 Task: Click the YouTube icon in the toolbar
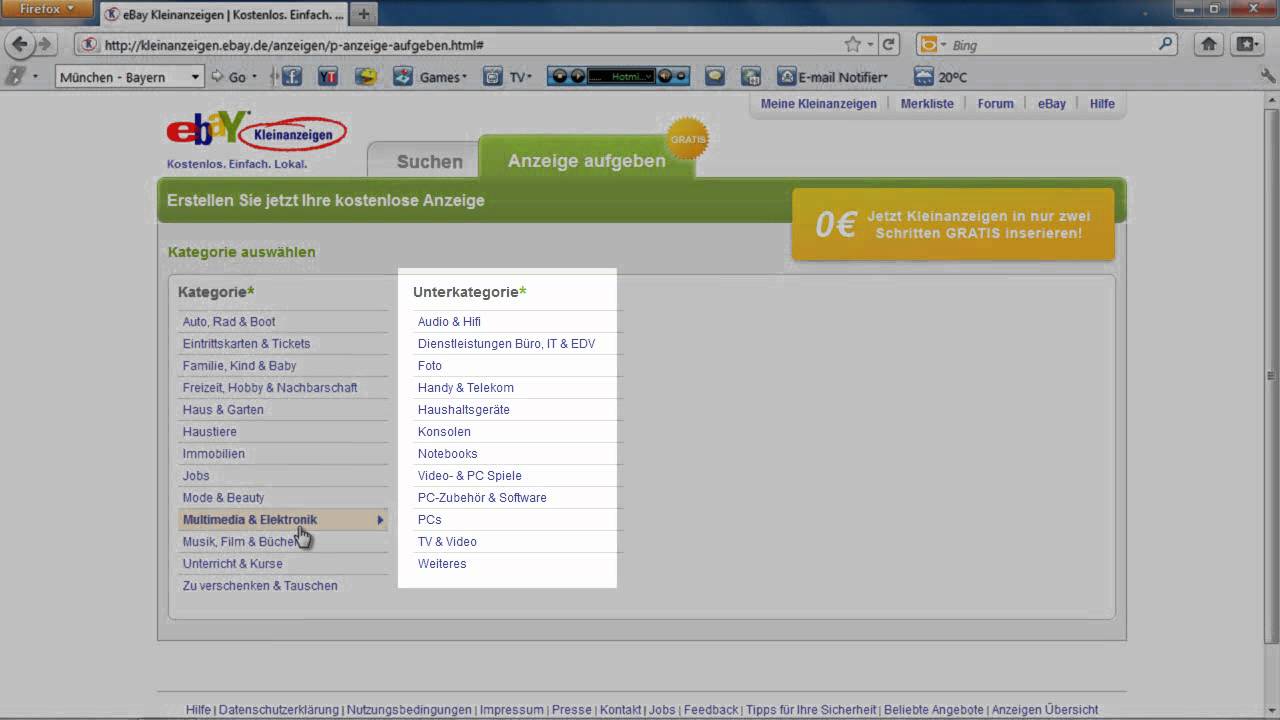(x=327, y=76)
